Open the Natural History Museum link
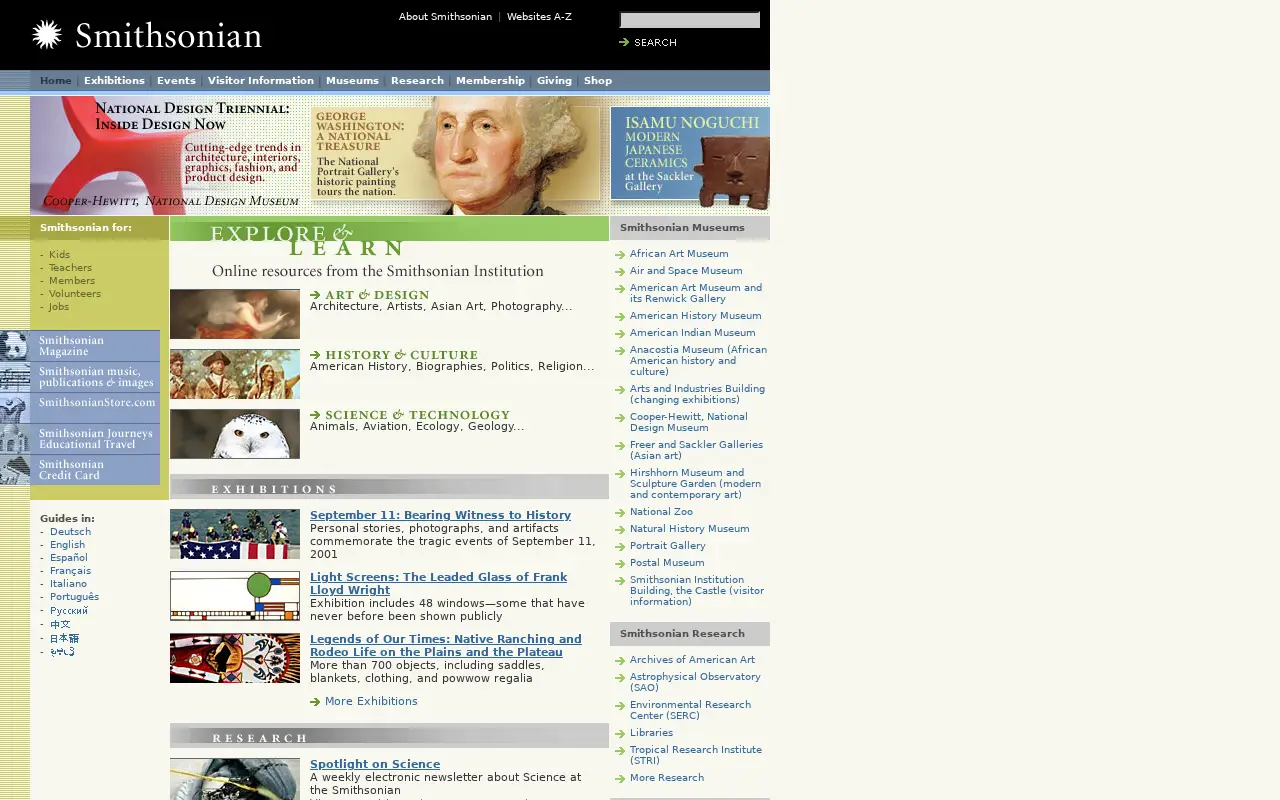 [x=689, y=529]
